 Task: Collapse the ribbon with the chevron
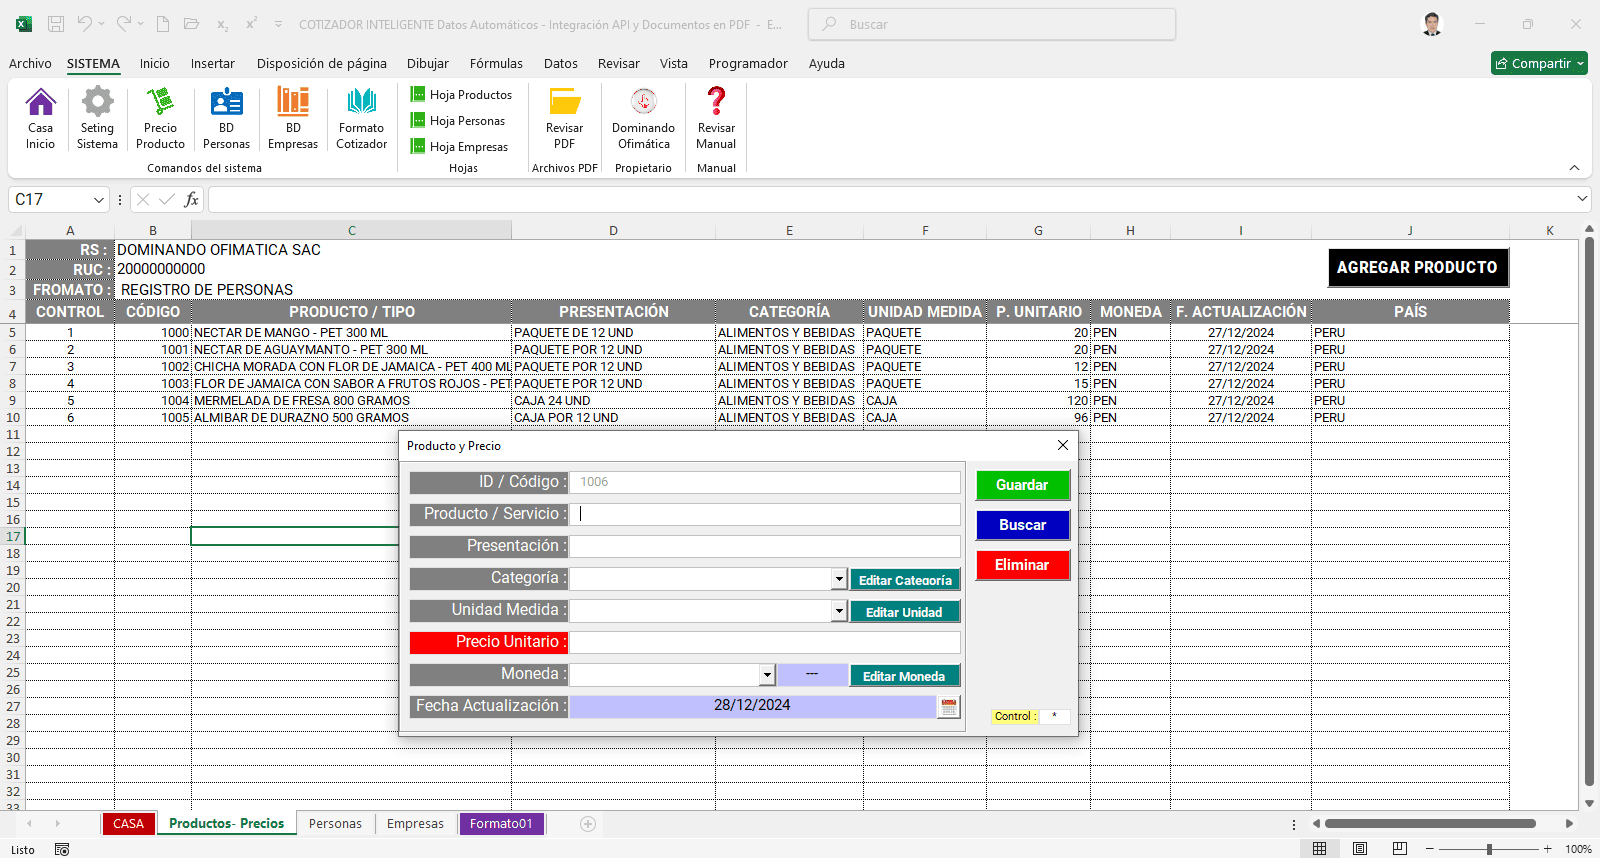pos(1574,168)
